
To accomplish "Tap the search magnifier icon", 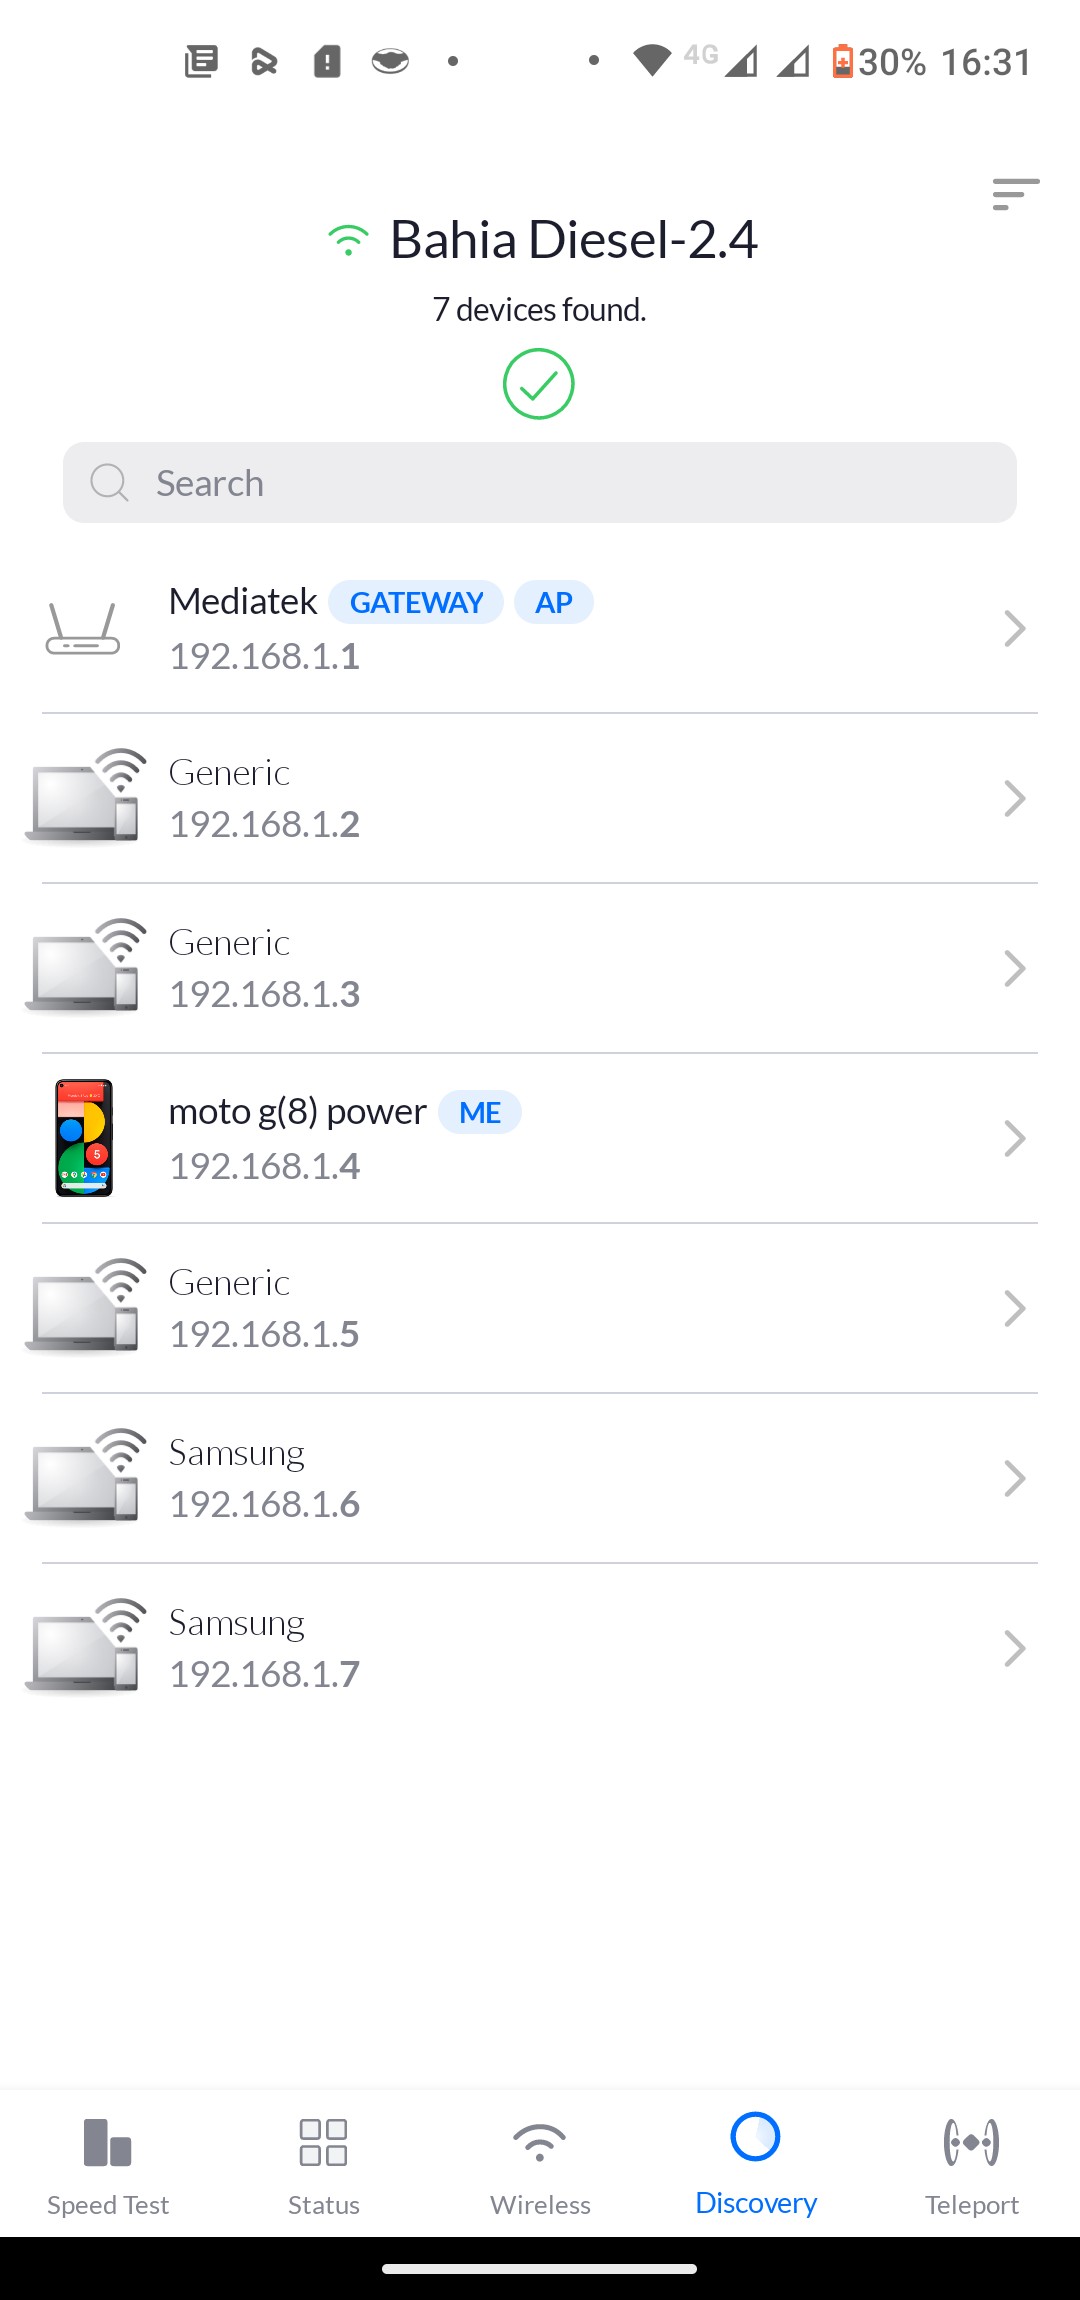I will pos(109,483).
